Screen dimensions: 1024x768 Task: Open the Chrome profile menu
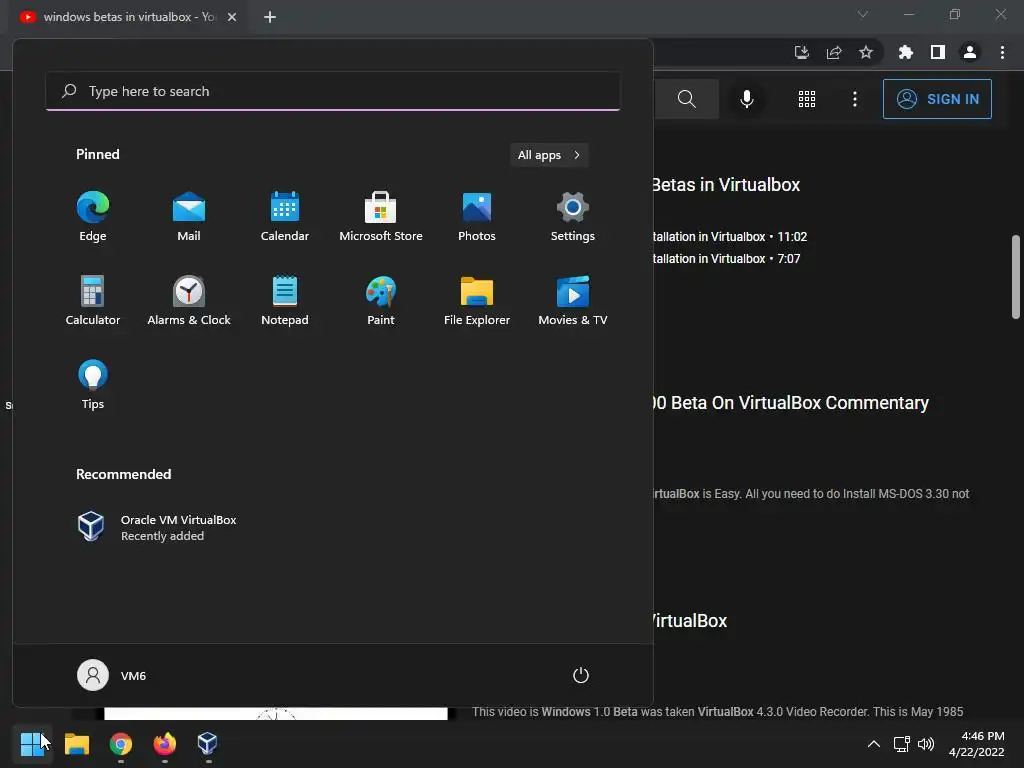point(970,52)
